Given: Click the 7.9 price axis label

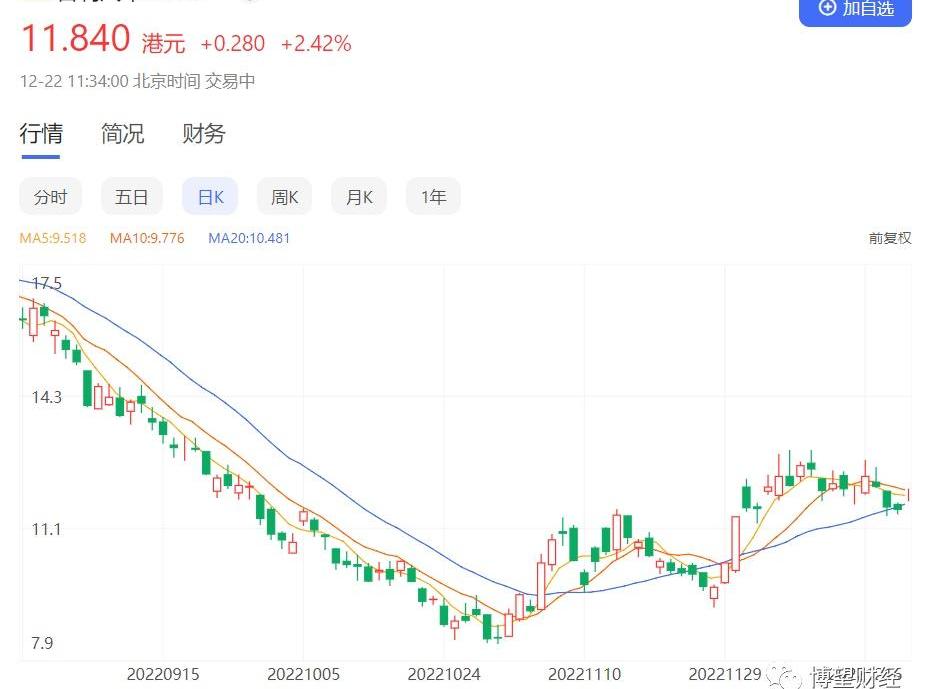Looking at the screenshot, I should tap(42, 643).
